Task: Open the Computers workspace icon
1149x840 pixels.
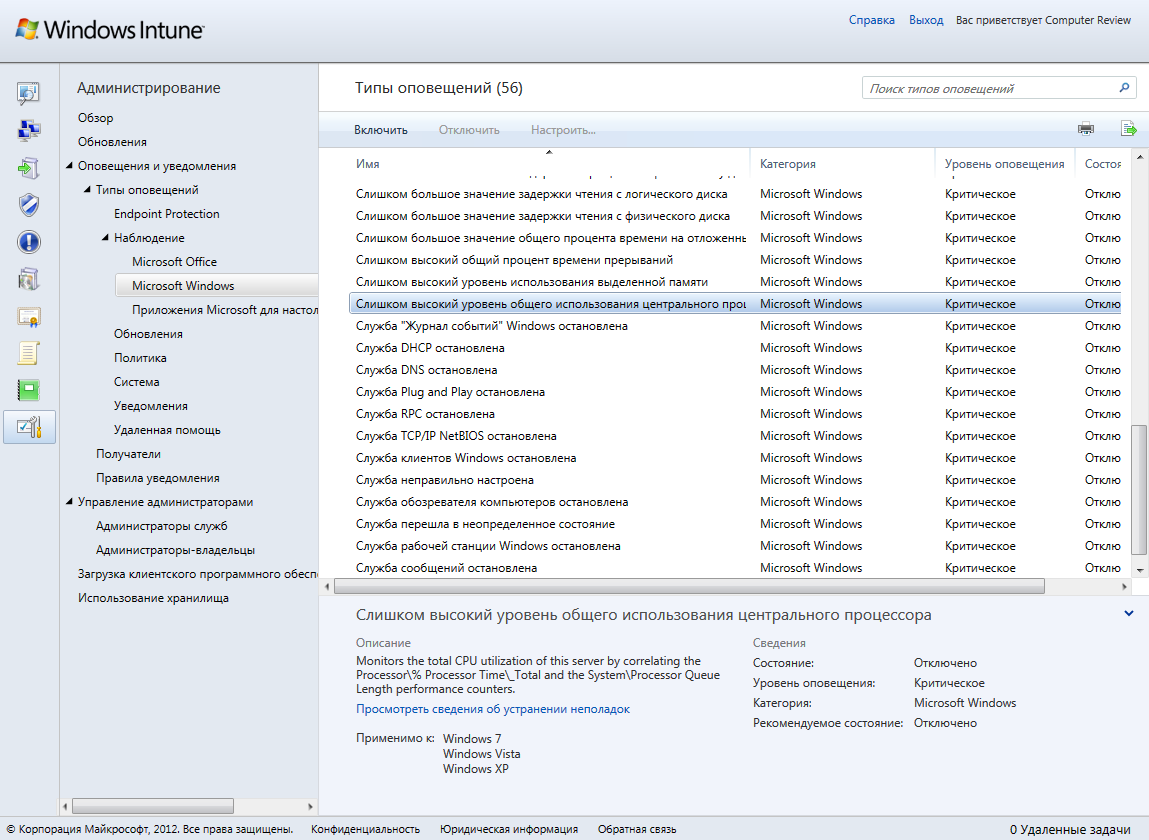Action: point(29,130)
